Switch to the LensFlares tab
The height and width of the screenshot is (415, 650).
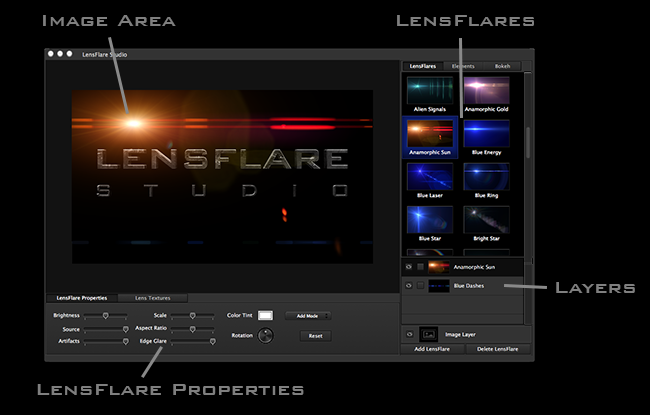[422, 66]
